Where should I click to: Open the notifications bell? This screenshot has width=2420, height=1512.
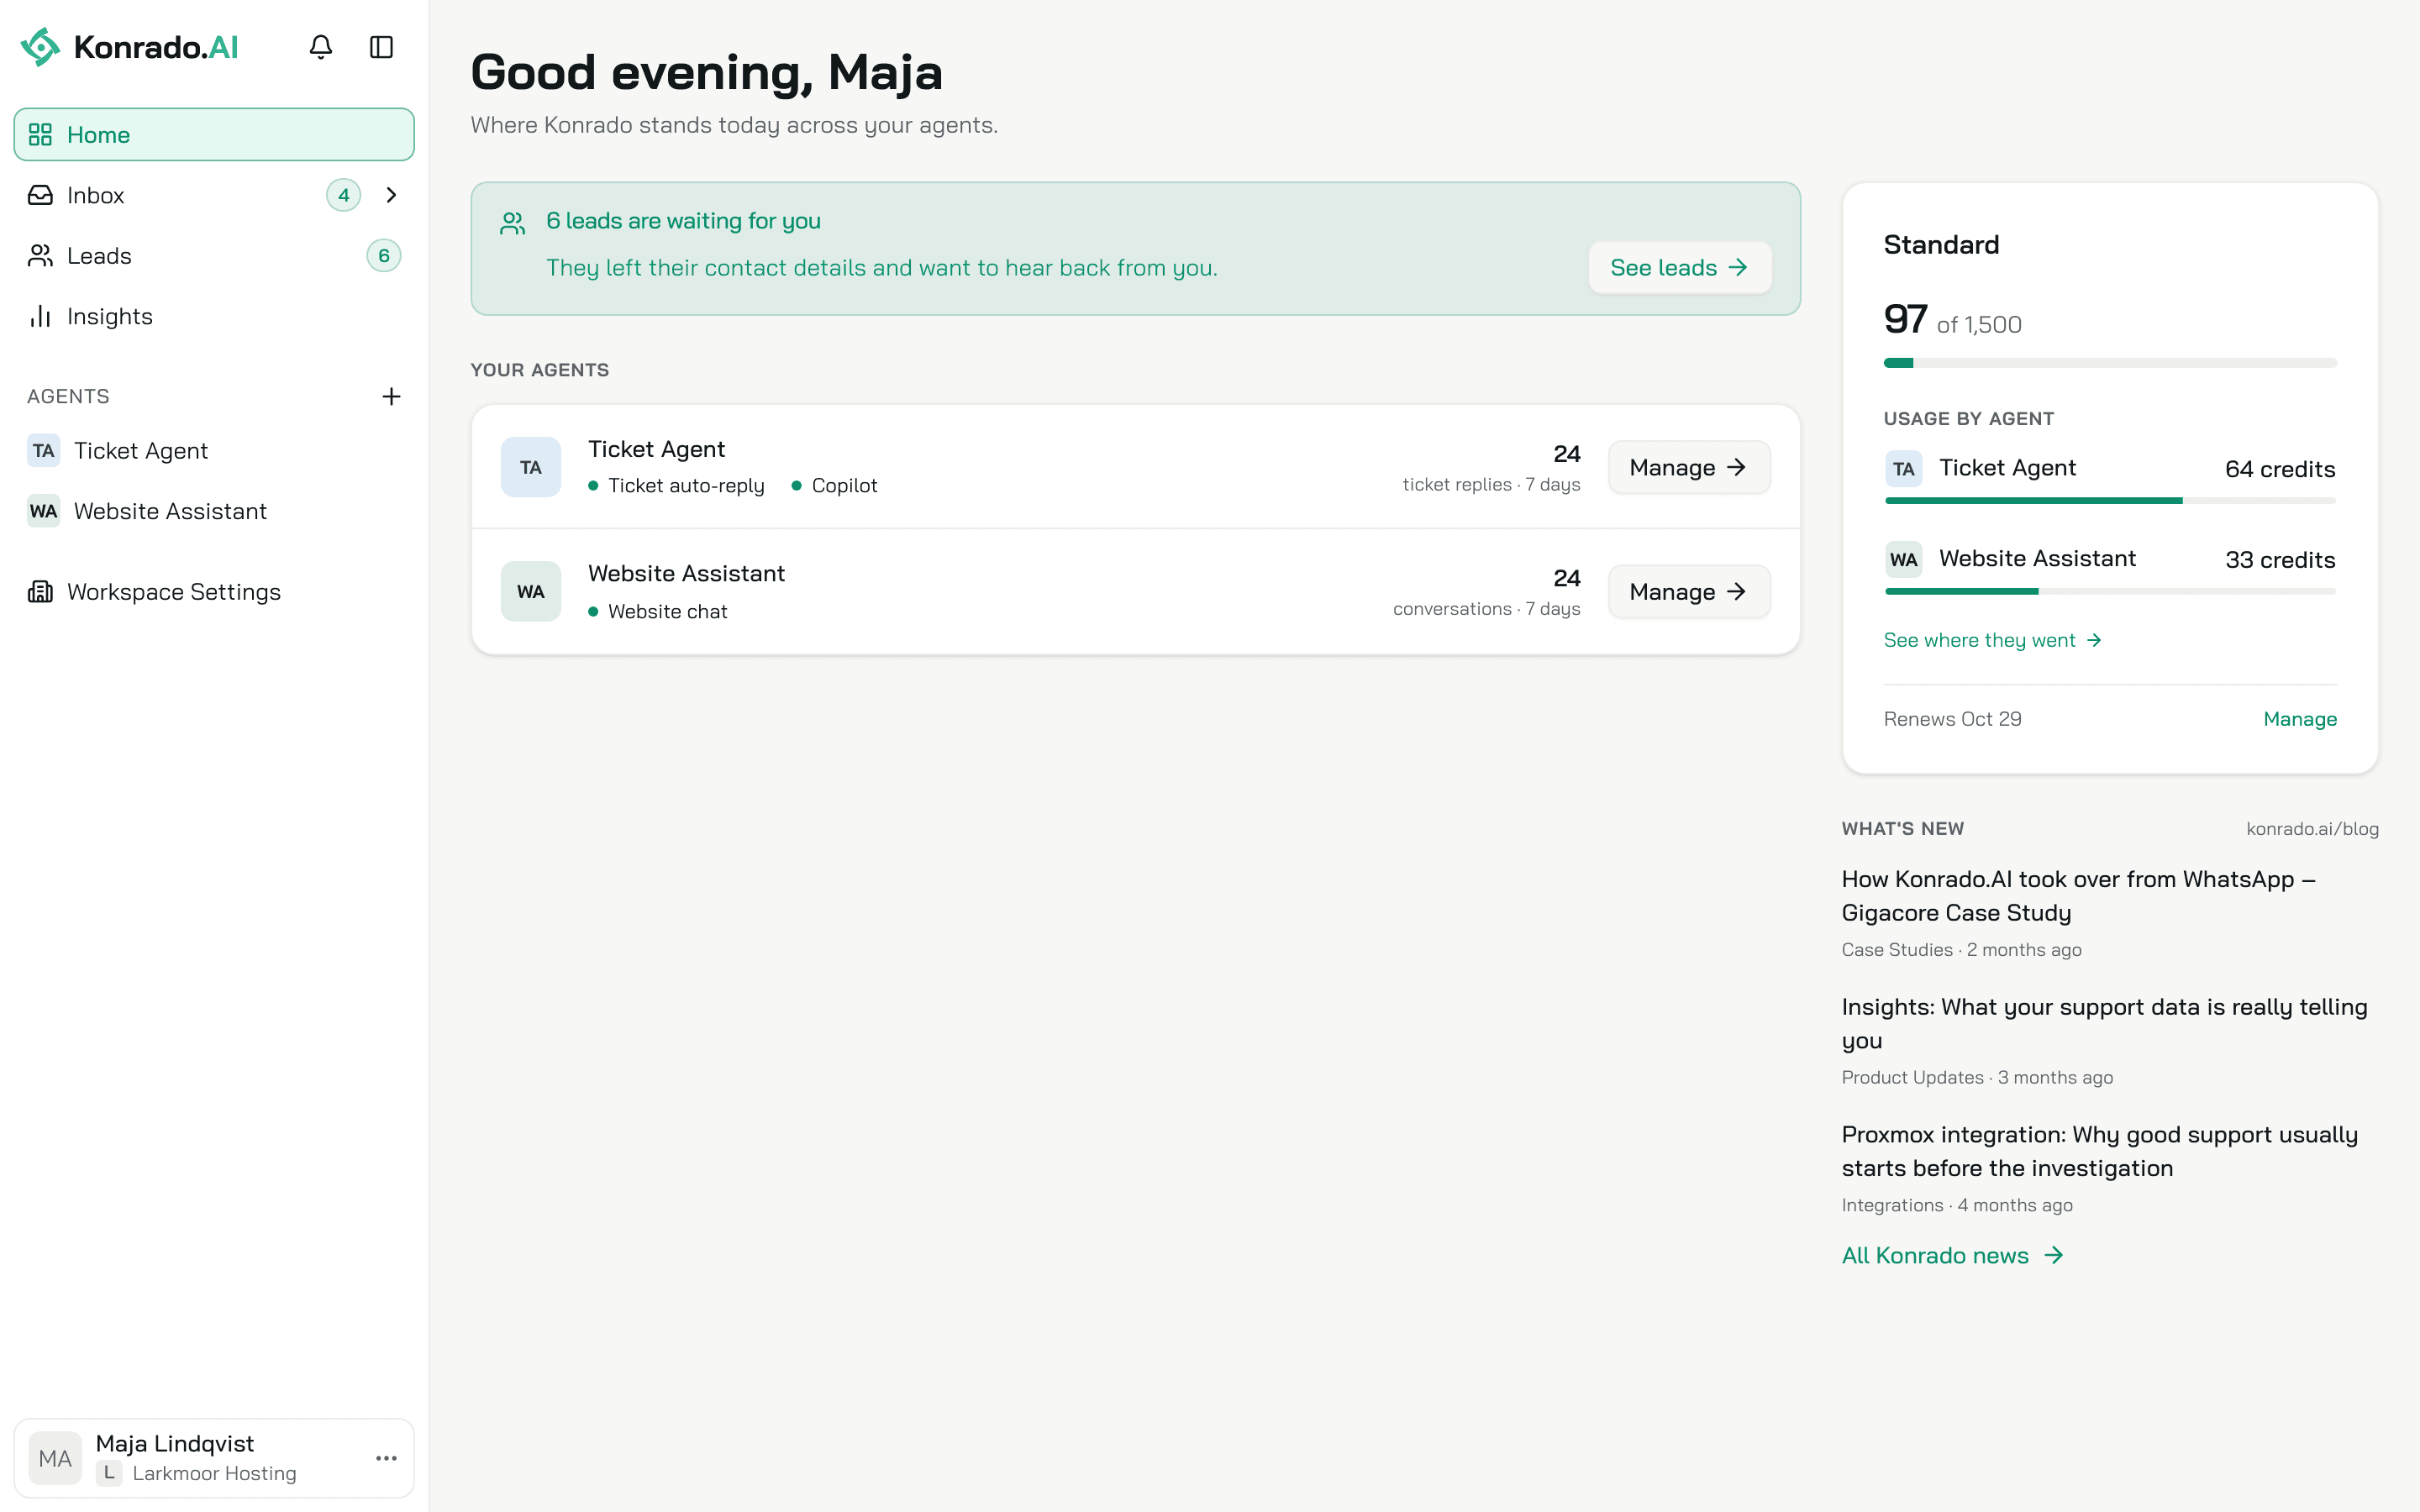[320, 47]
